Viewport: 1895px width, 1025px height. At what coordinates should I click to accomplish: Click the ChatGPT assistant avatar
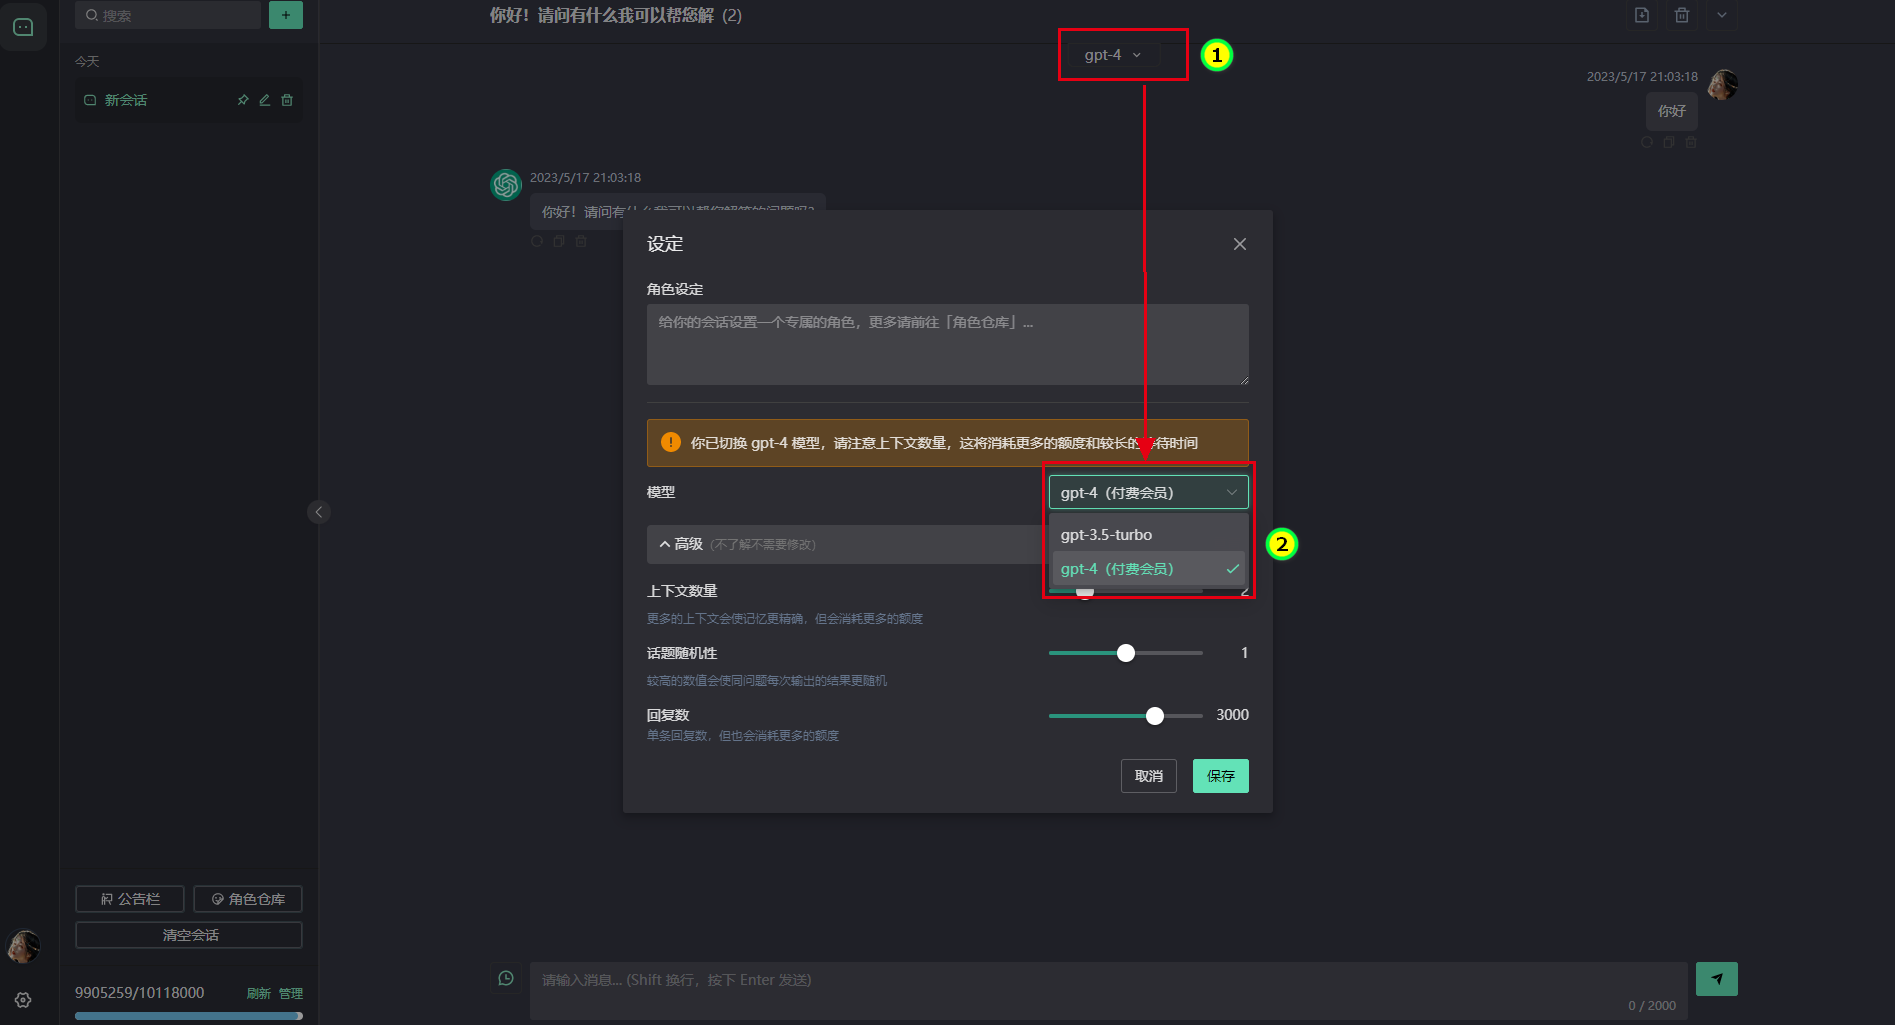506,185
